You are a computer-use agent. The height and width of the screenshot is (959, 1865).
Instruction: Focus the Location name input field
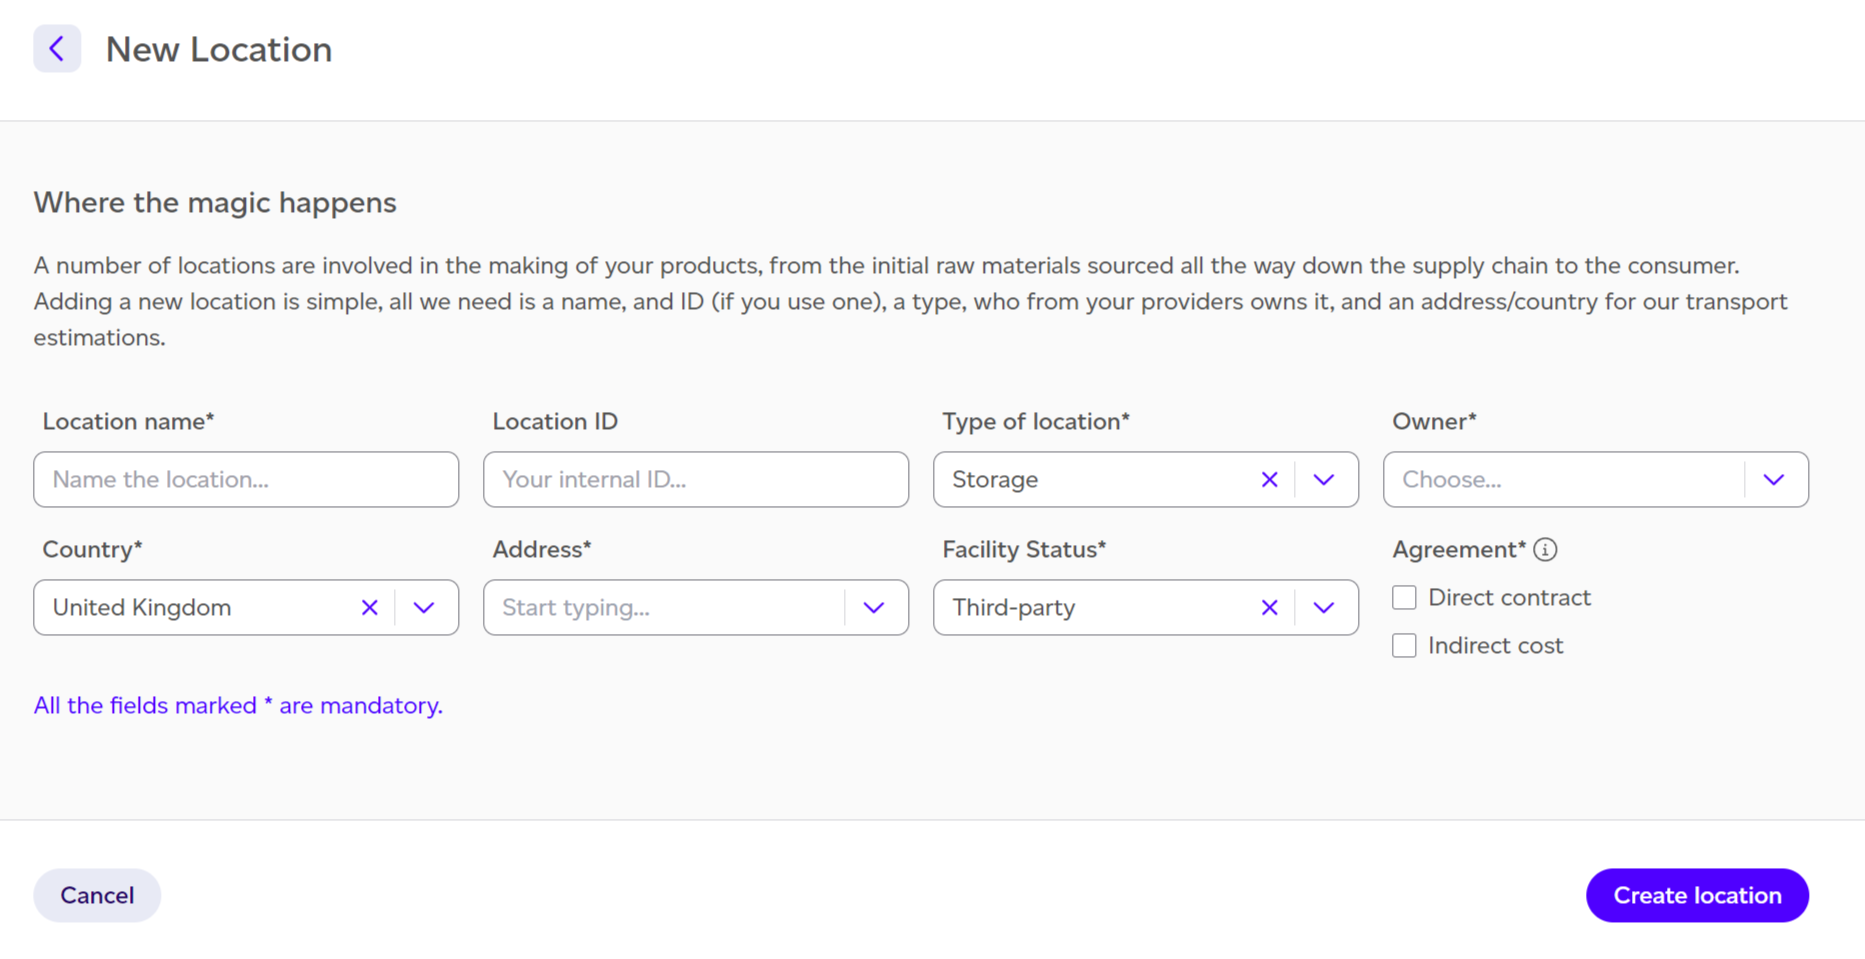pos(246,480)
